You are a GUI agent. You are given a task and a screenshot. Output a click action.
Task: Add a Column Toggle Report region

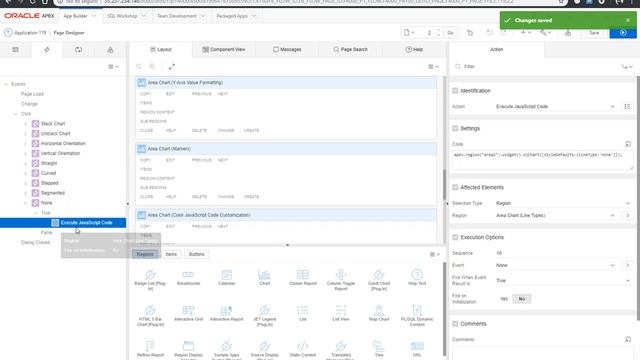pos(341,280)
